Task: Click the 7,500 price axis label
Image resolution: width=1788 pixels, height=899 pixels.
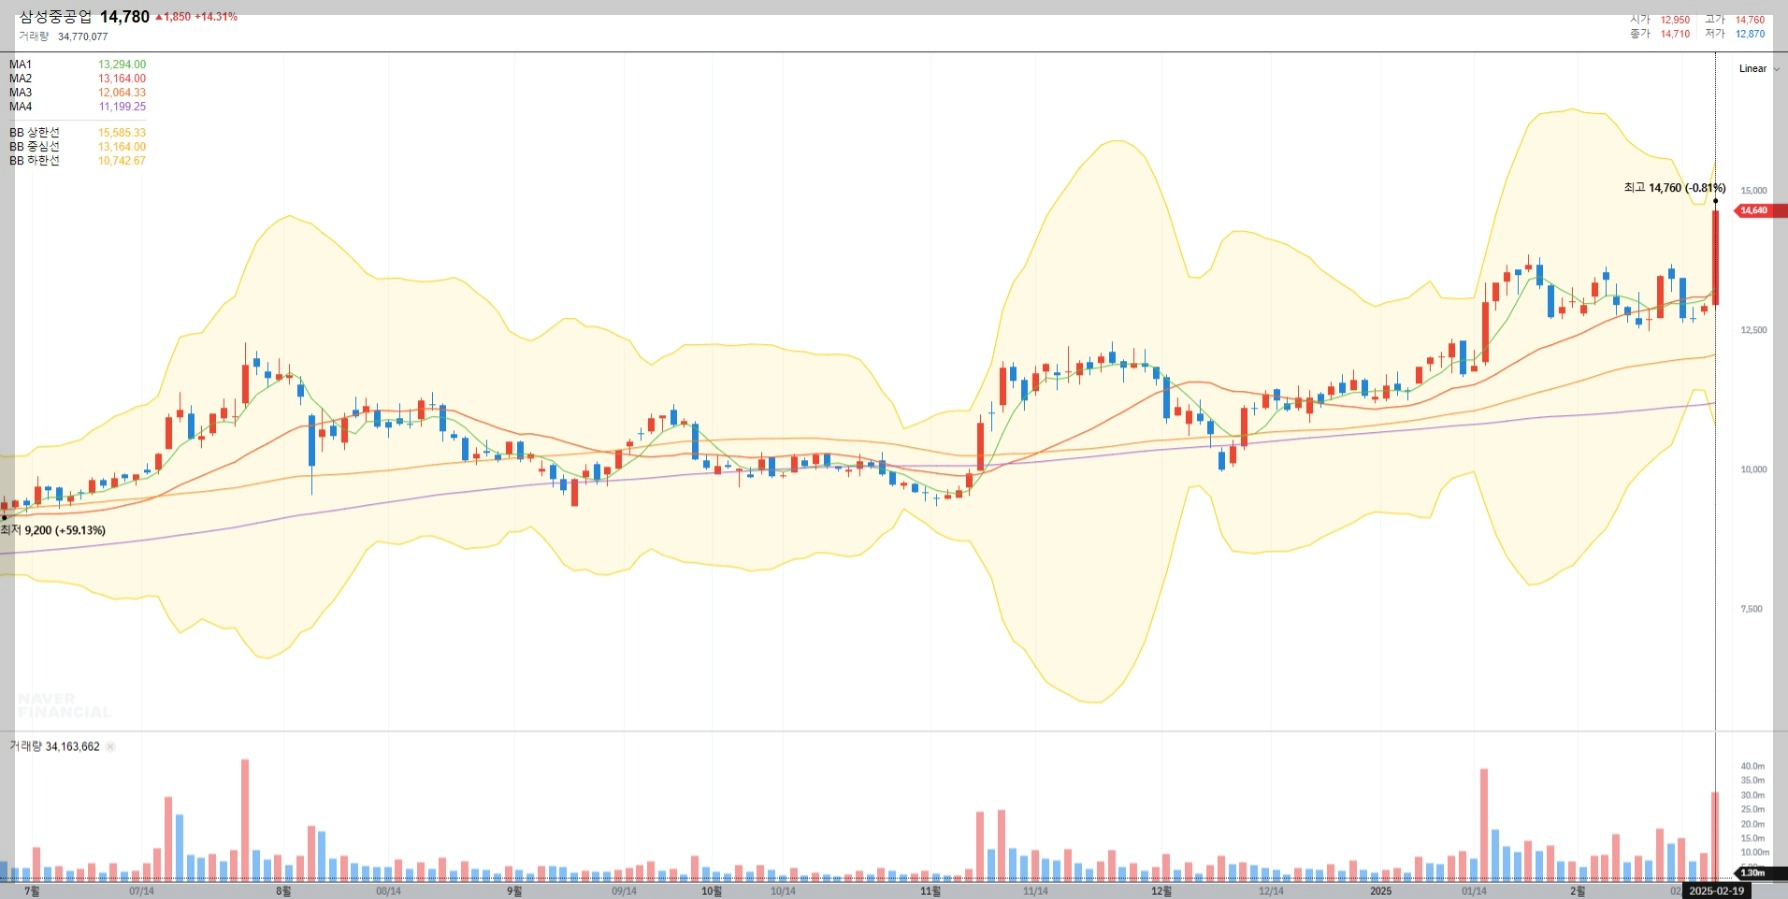Action: 1751,609
